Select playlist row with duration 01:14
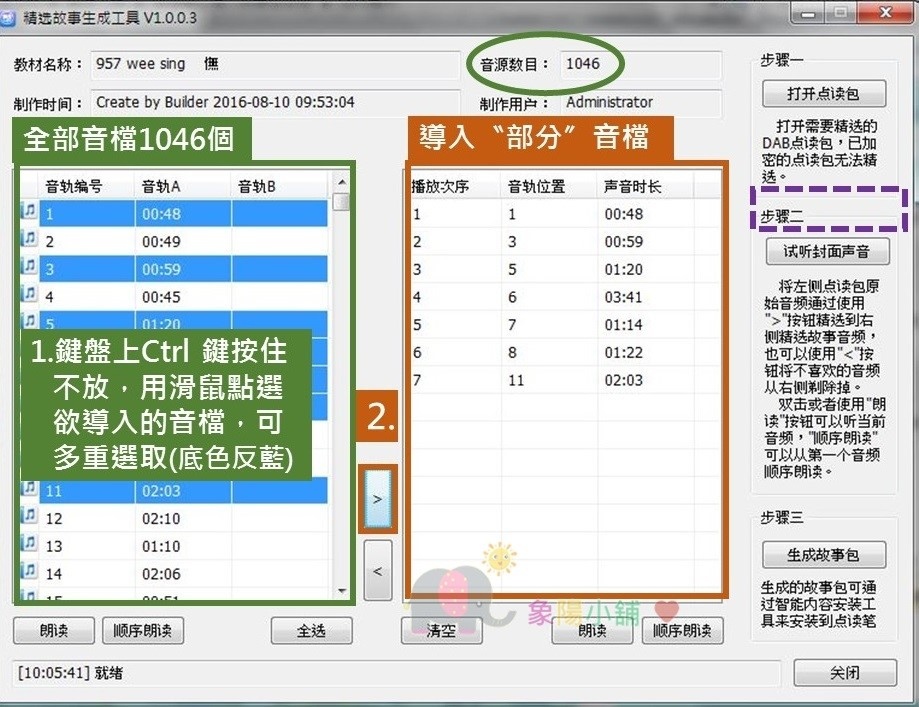919x707 pixels. [565, 325]
